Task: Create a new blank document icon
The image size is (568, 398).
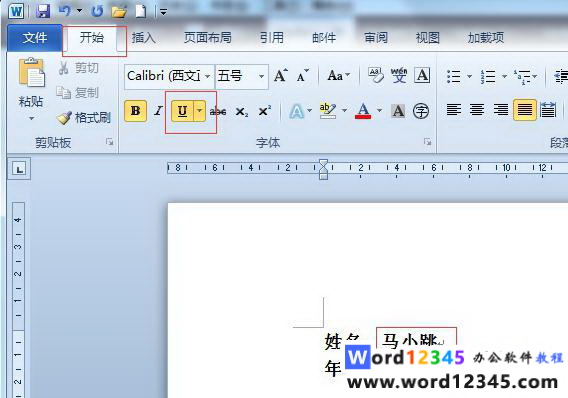Action: [x=141, y=11]
